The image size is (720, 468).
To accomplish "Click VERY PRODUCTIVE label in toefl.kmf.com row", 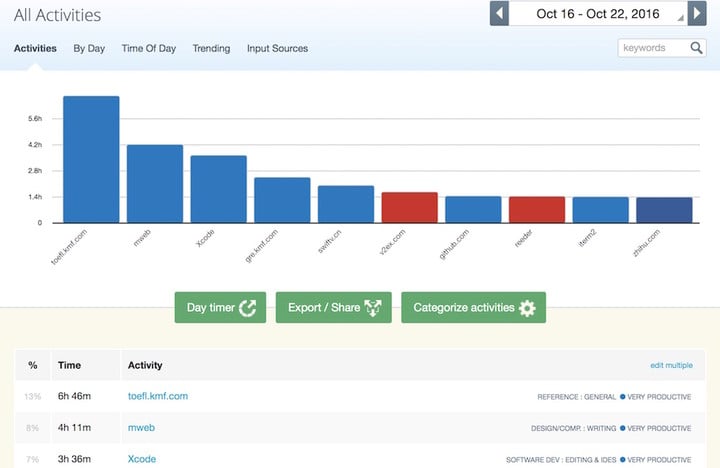I will point(659,397).
